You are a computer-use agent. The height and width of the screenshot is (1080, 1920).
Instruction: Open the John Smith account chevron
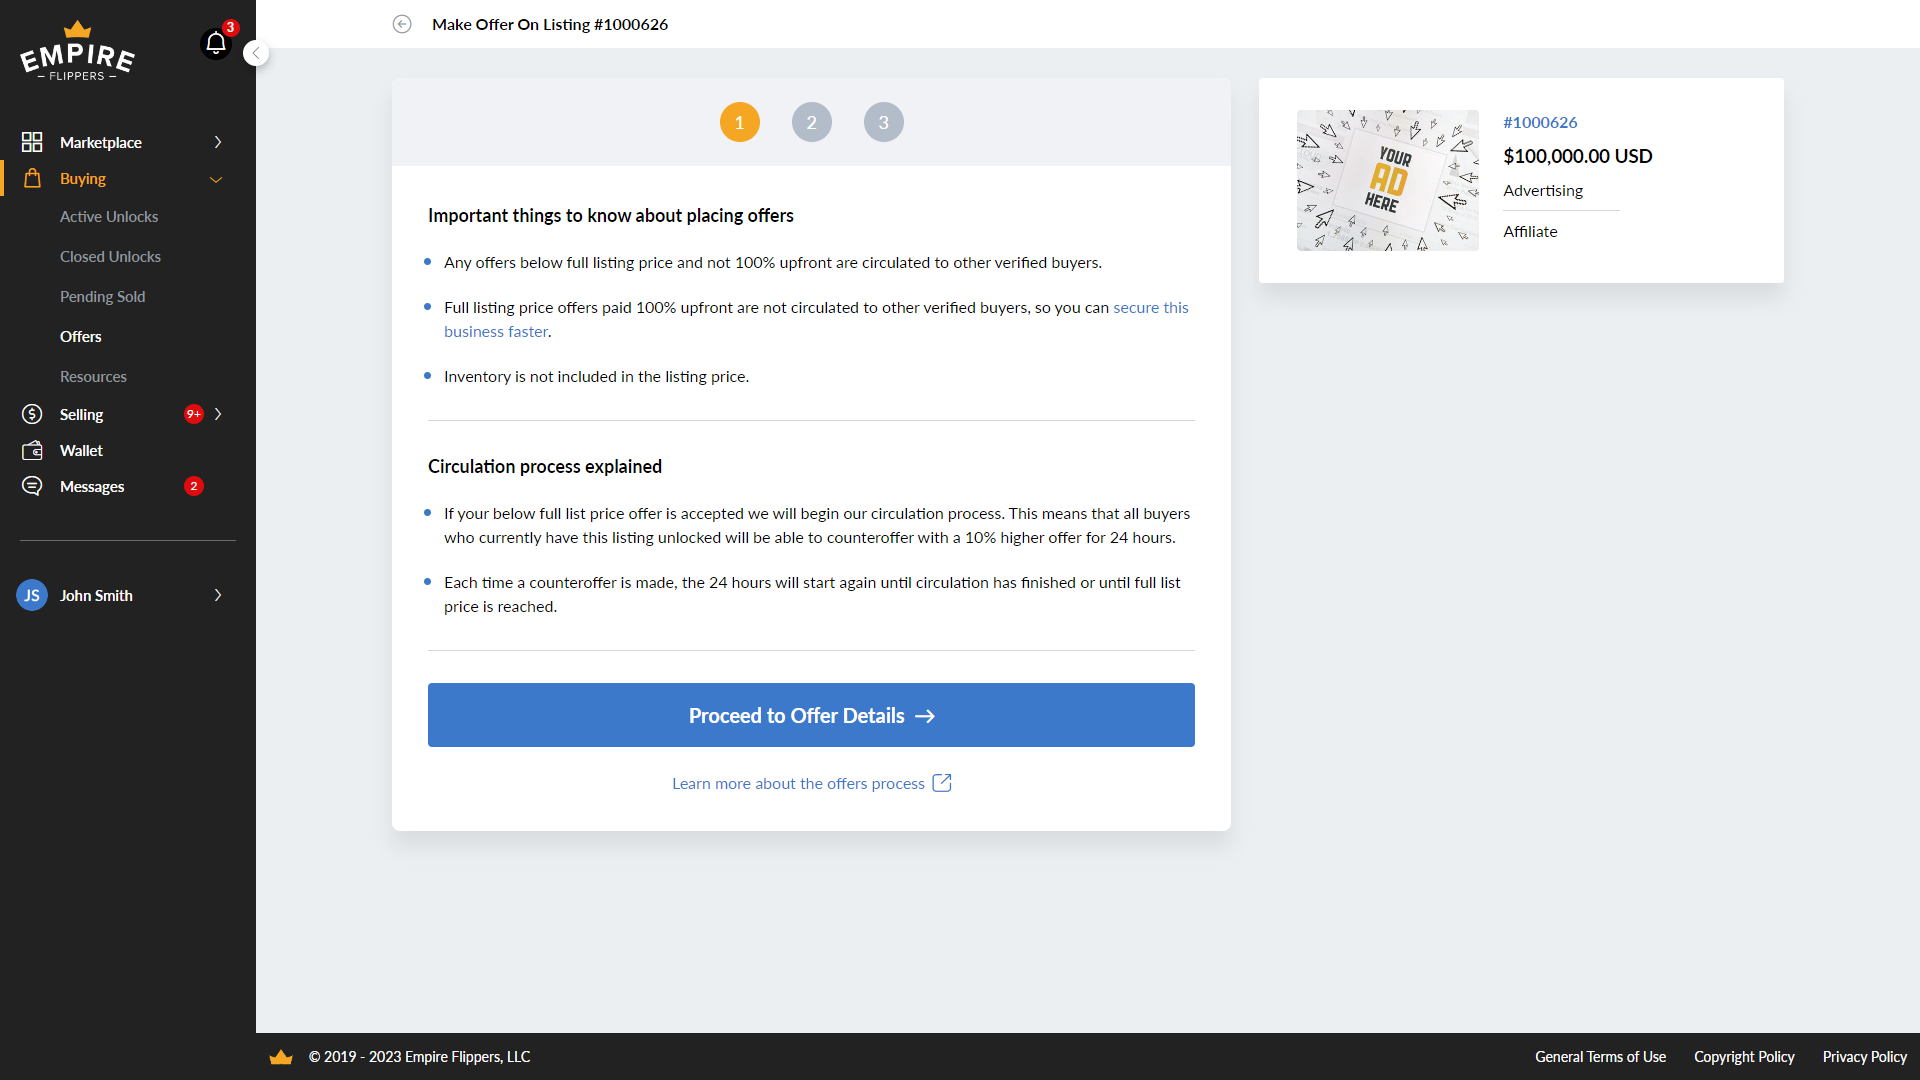tap(218, 595)
